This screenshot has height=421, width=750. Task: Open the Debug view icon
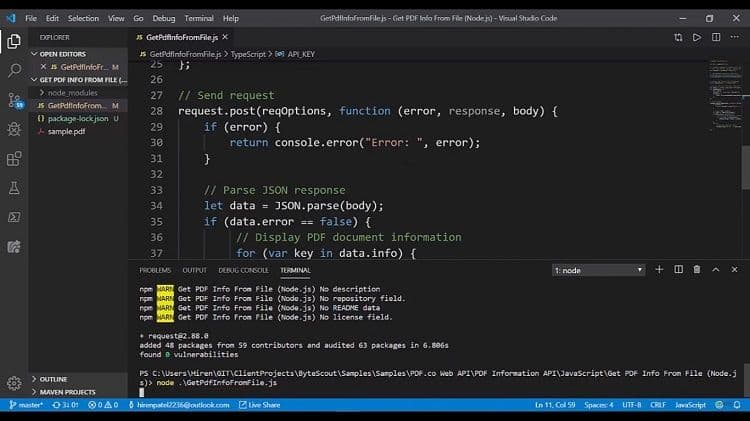coord(14,129)
